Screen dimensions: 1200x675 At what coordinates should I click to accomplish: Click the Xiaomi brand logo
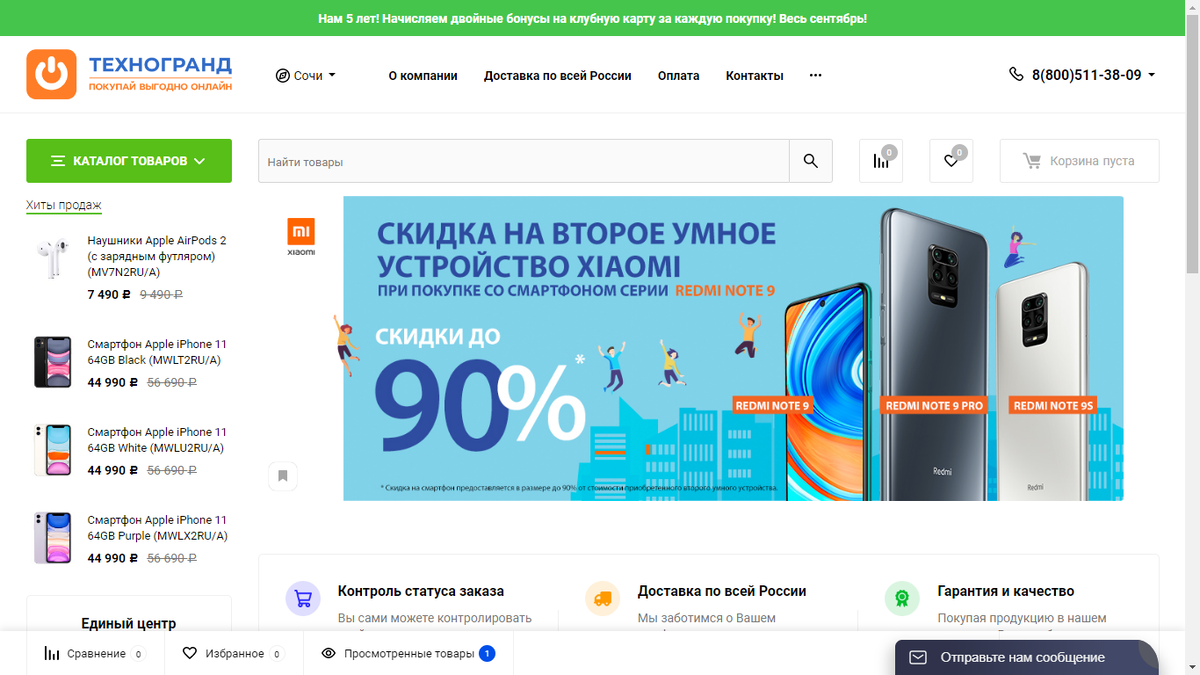pyautogui.click(x=301, y=237)
